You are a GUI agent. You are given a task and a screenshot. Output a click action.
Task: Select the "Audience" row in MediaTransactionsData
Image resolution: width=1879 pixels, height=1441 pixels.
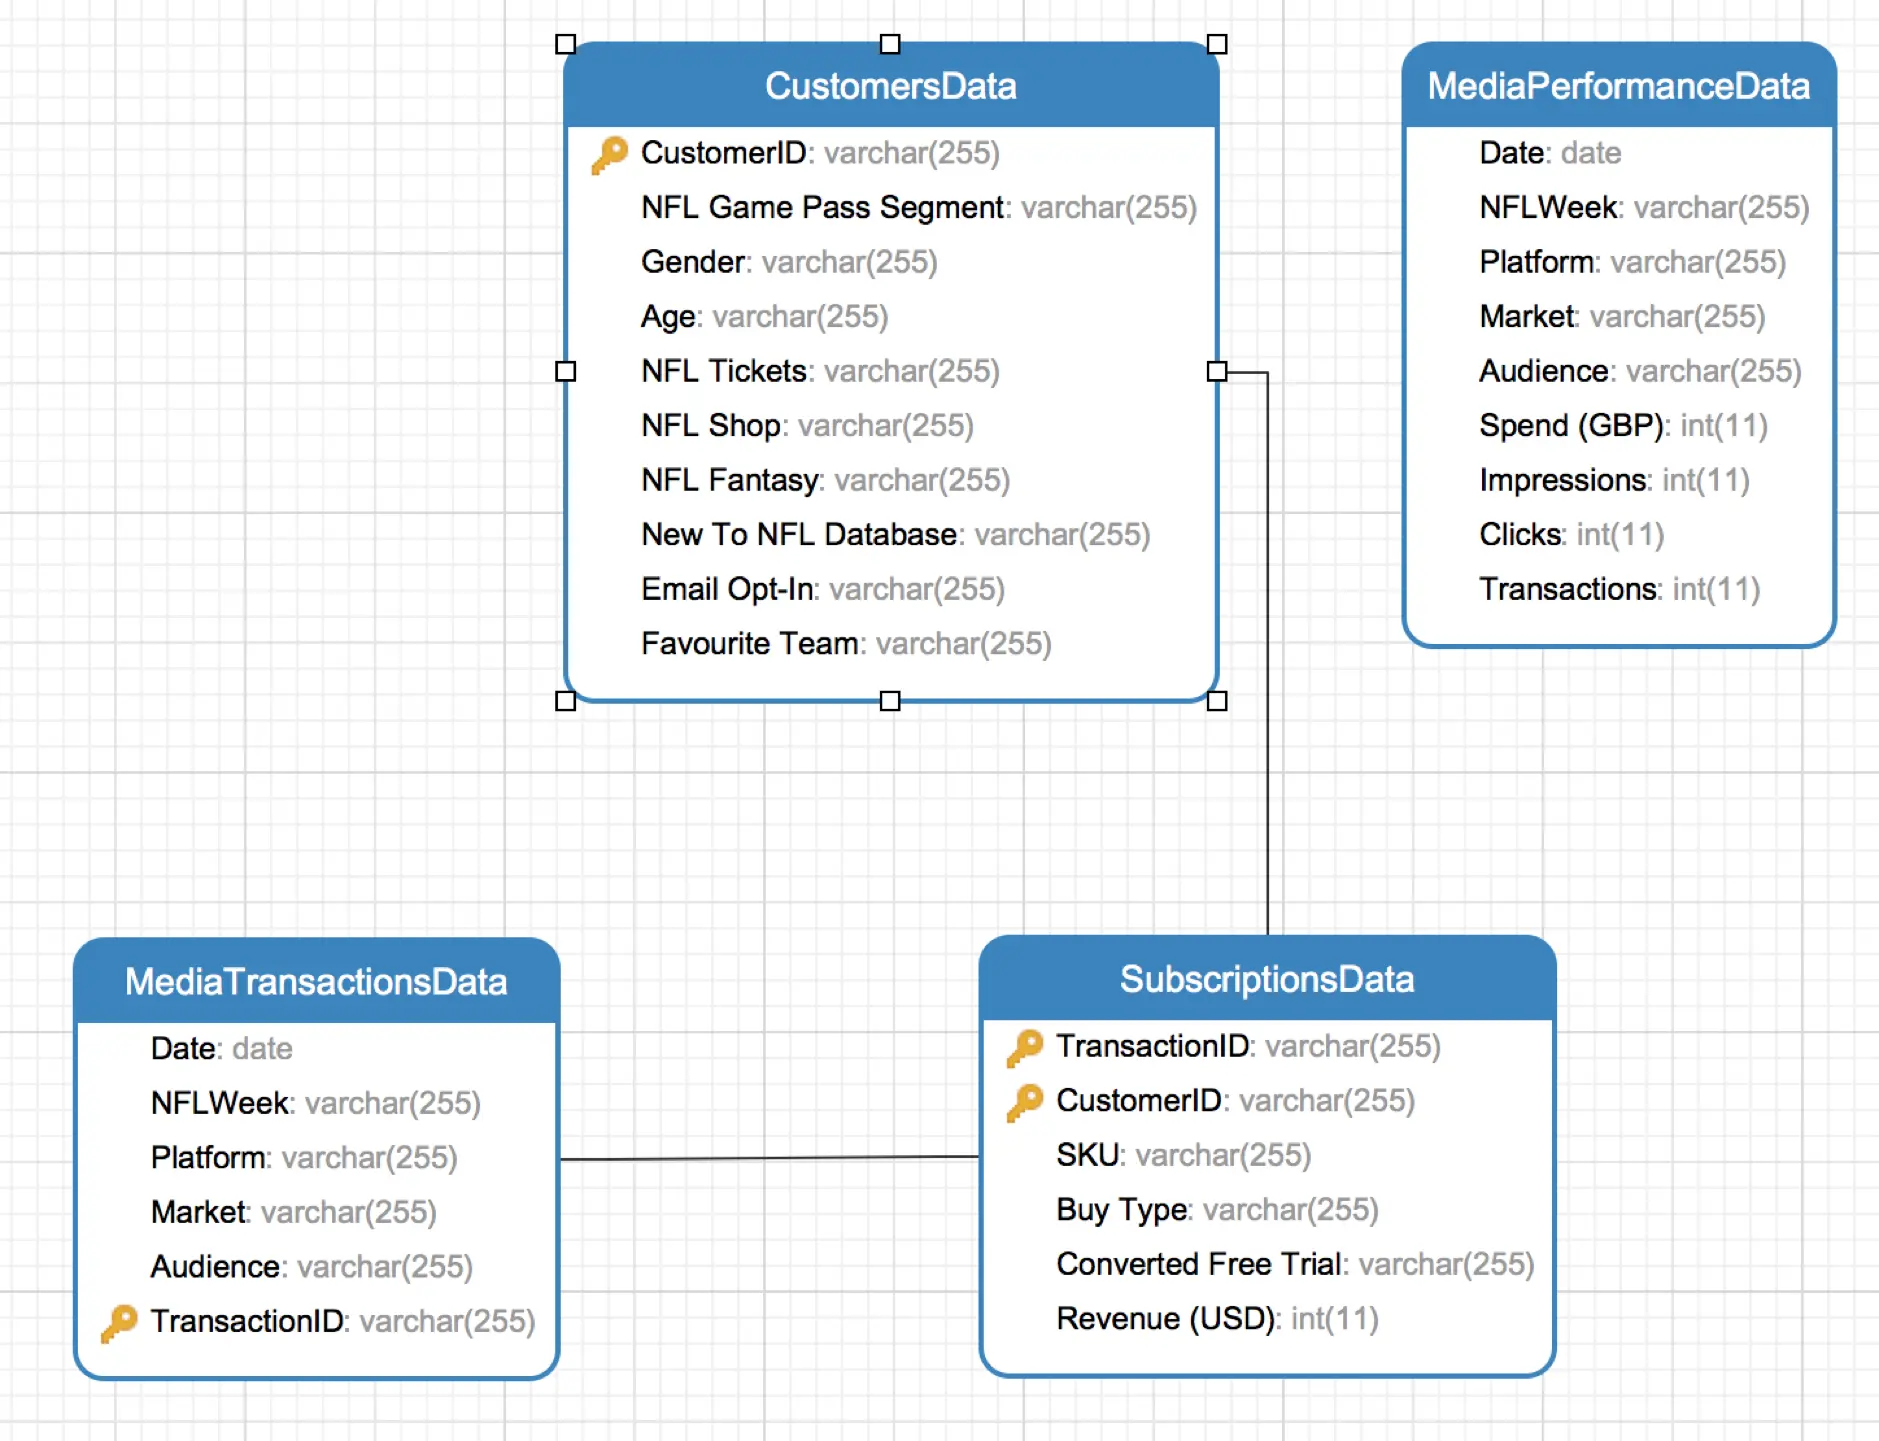[311, 1267]
